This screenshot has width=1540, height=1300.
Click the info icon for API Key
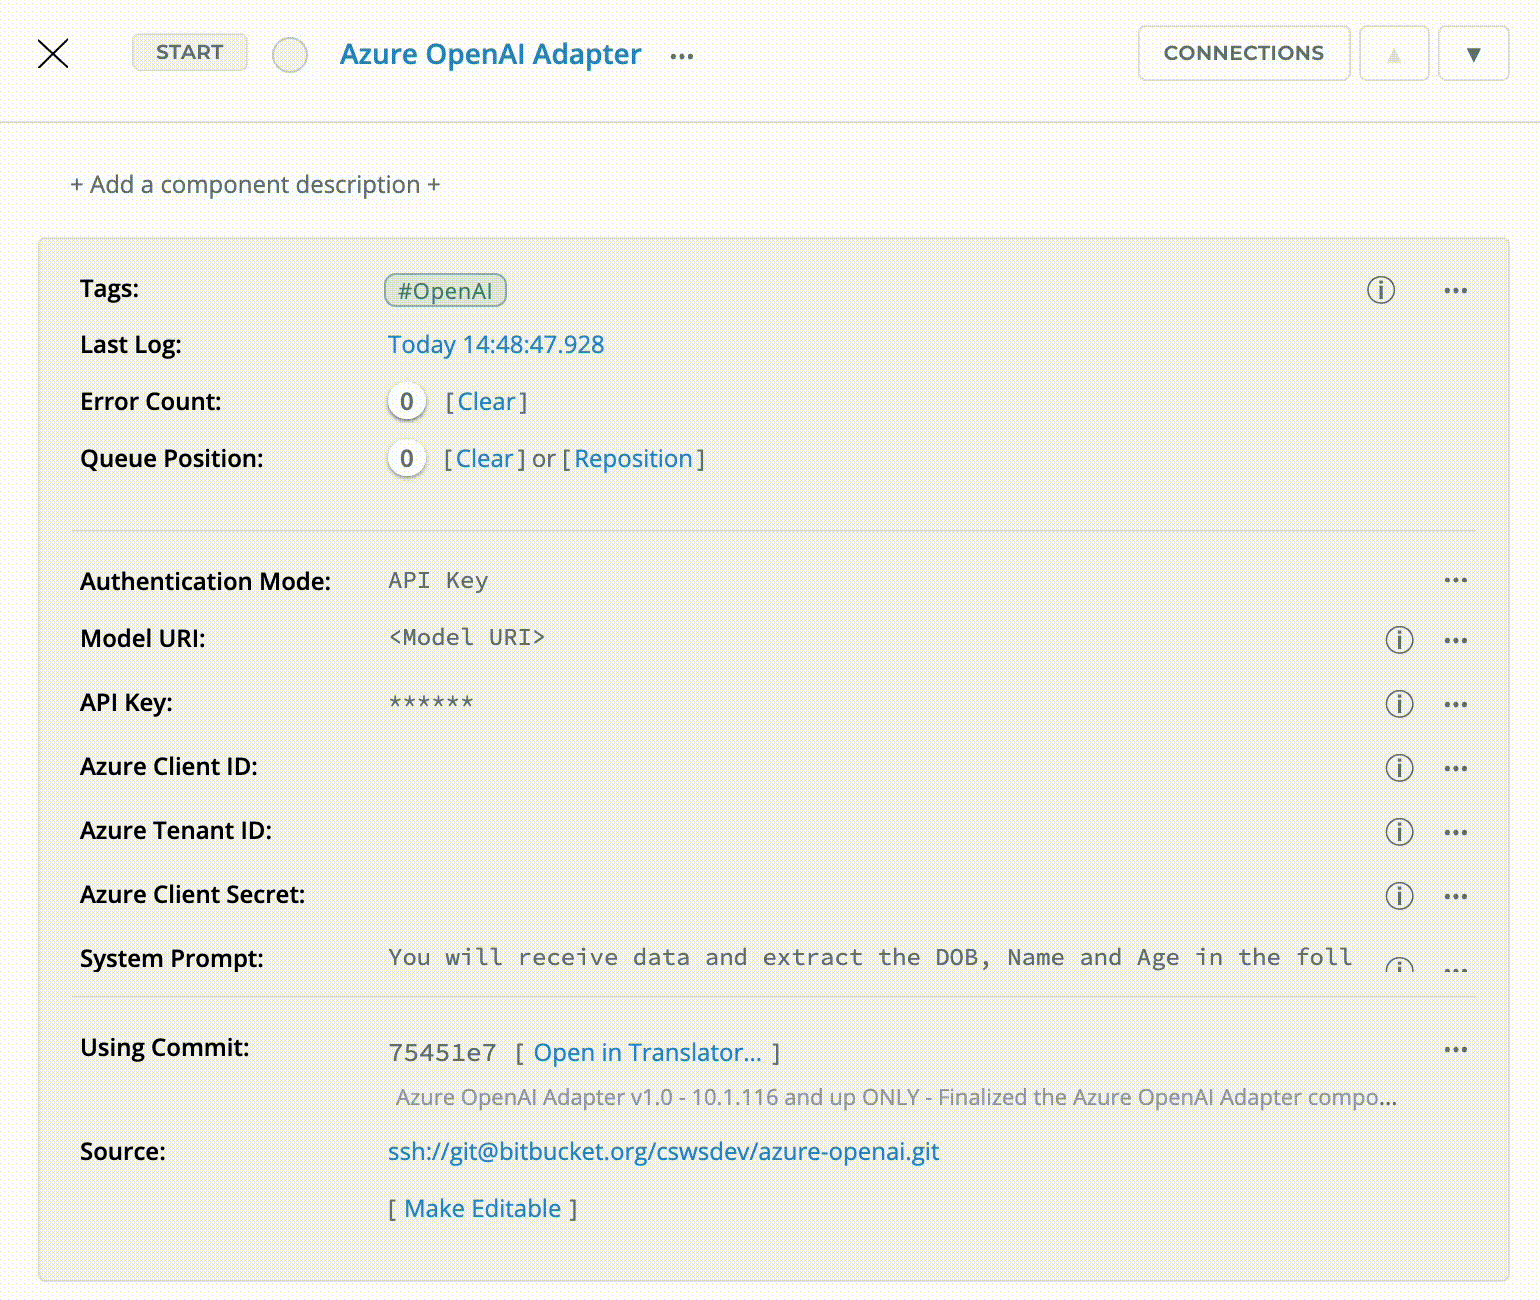(1399, 704)
